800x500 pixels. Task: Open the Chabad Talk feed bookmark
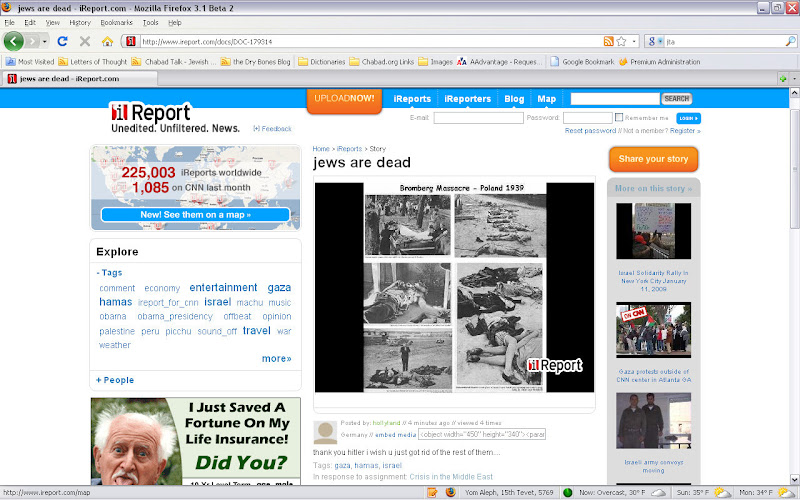(x=171, y=62)
